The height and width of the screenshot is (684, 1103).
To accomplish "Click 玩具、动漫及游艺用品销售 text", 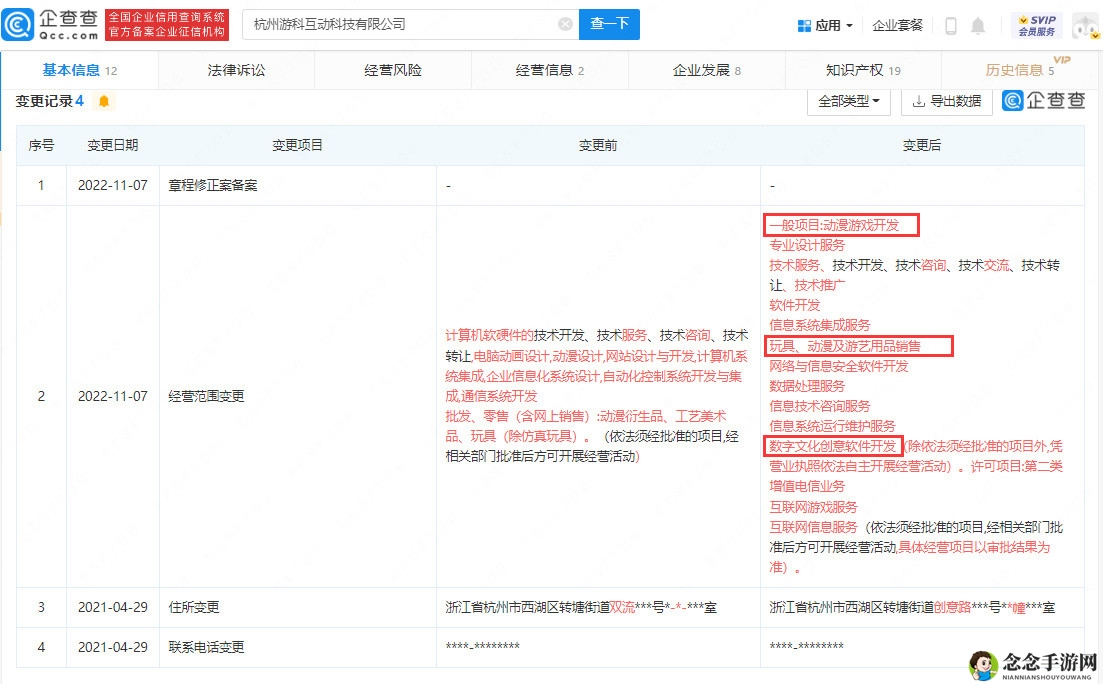I will click(x=845, y=346).
